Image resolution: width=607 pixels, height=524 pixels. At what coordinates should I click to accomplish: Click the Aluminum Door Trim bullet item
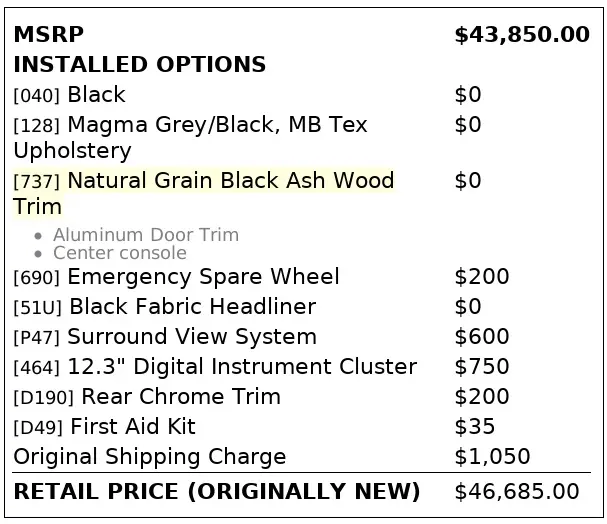pyautogui.click(x=146, y=235)
